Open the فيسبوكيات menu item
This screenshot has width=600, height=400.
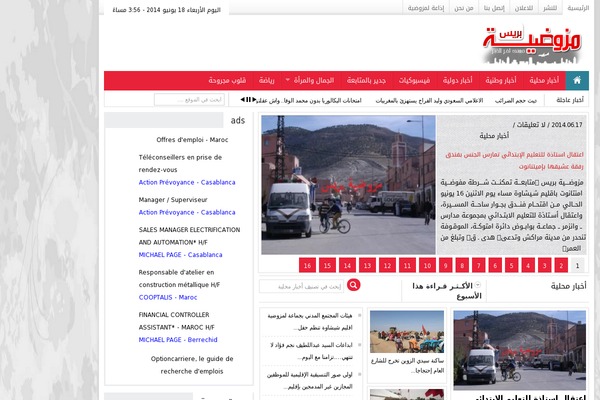tap(414, 80)
